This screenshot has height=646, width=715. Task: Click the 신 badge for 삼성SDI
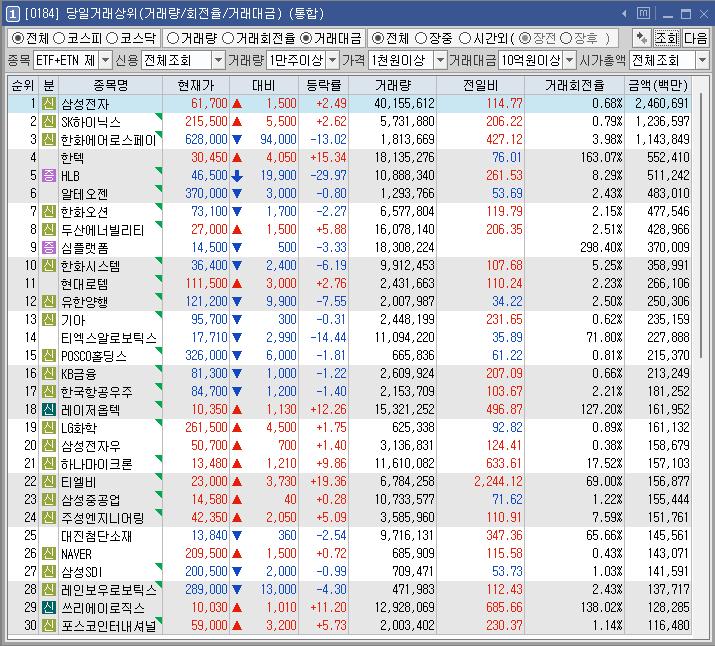pyautogui.click(x=49, y=572)
